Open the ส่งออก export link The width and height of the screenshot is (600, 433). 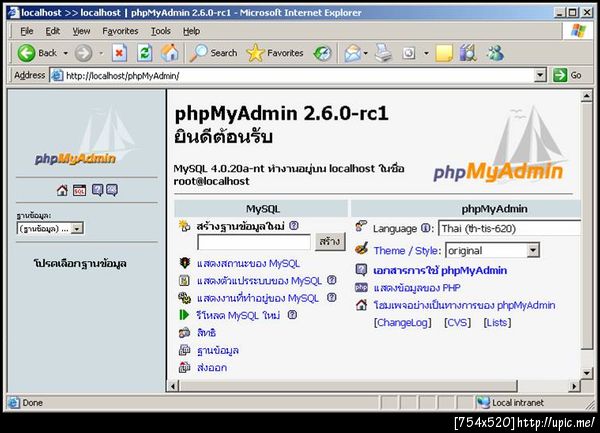(212, 368)
